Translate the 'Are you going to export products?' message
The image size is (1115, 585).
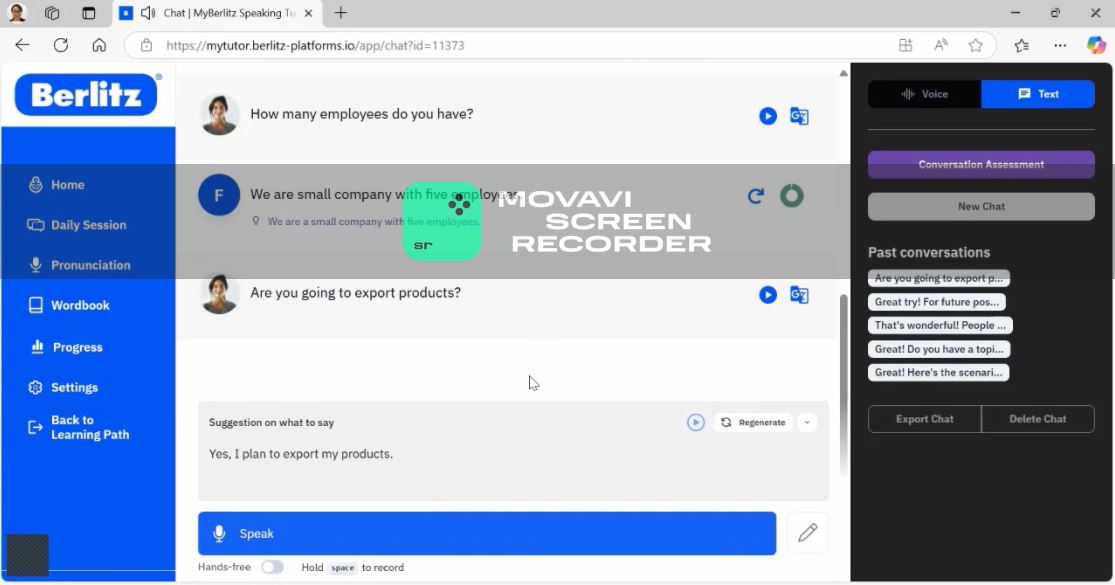[799, 295]
